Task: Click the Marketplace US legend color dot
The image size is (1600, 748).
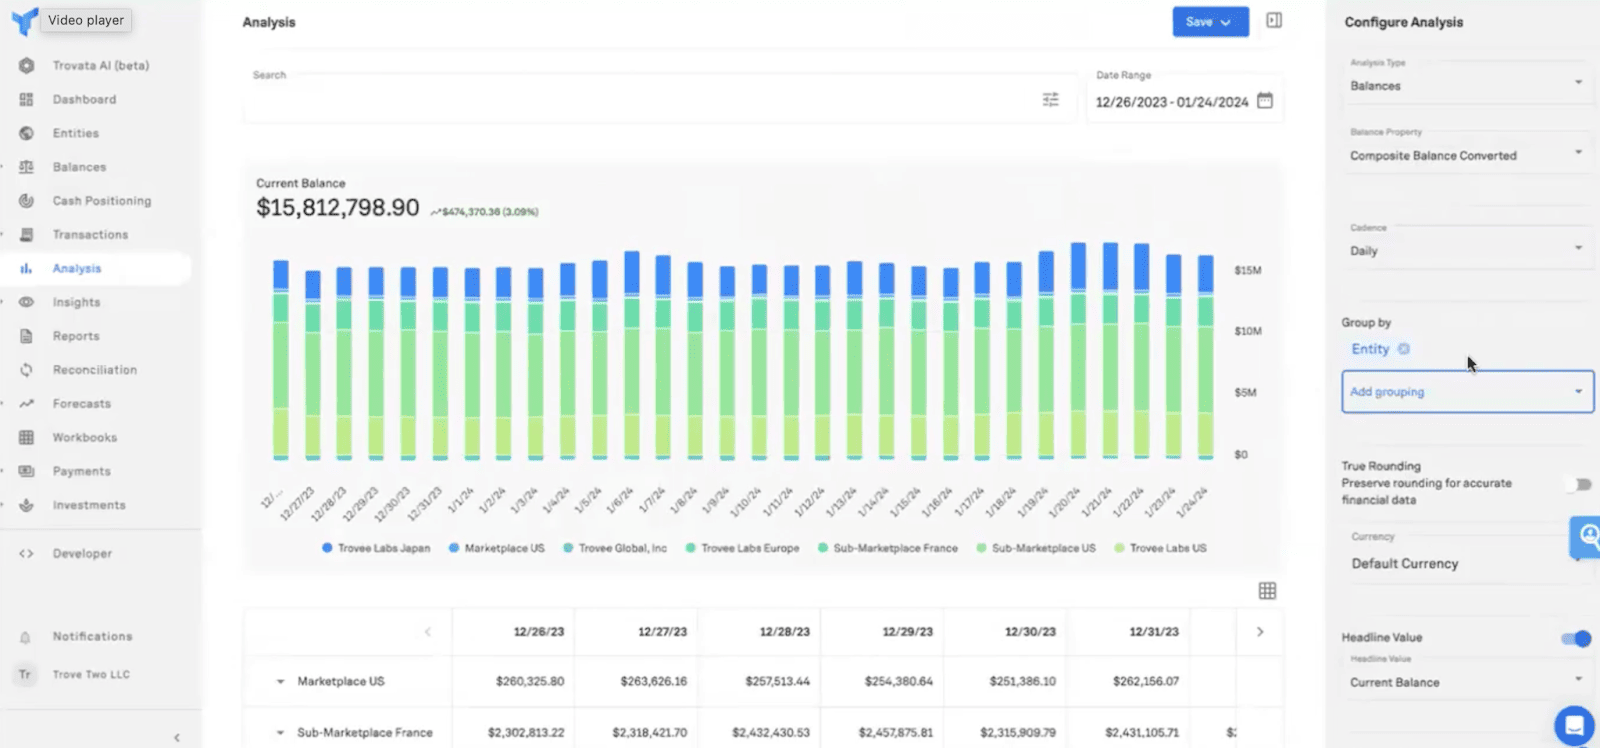Action: pyautogui.click(x=454, y=548)
